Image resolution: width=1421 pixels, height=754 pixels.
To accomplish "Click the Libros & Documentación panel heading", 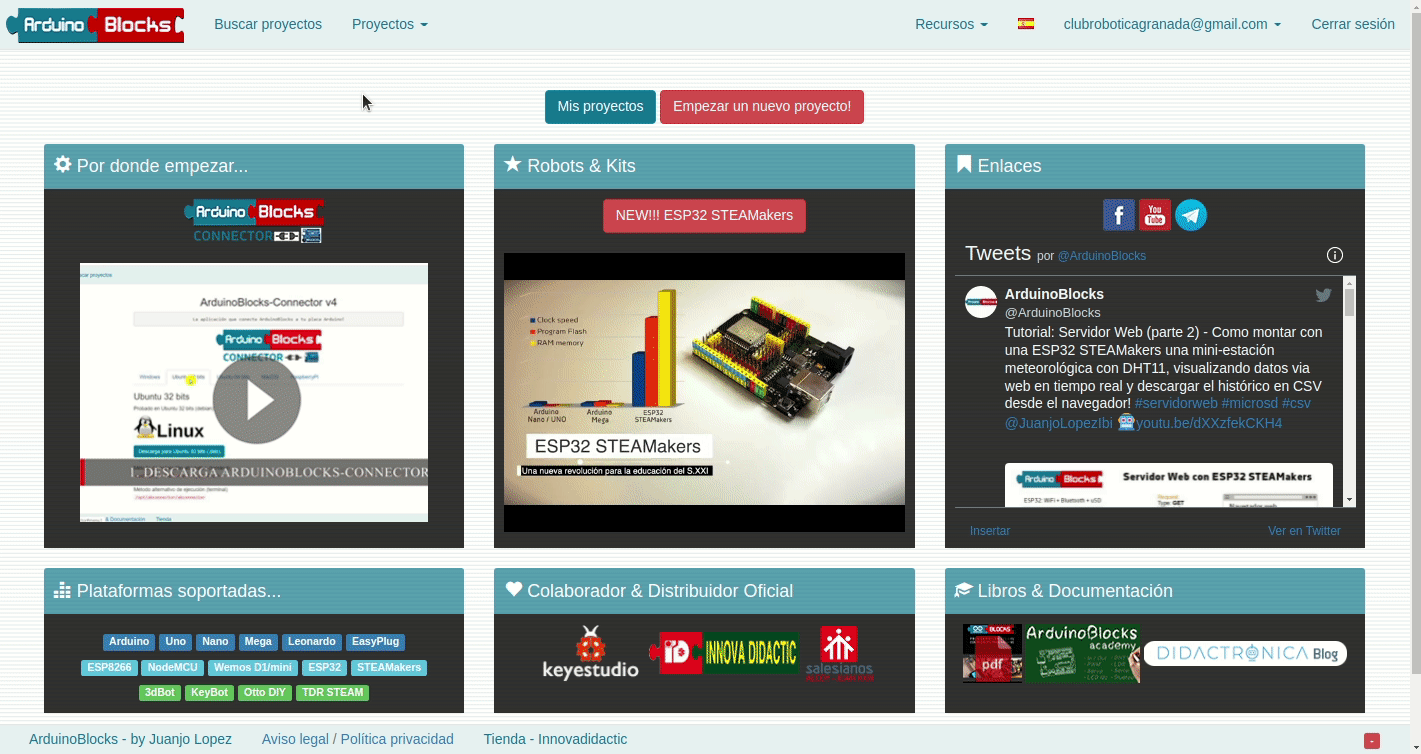I will (x=1155, y=591).
